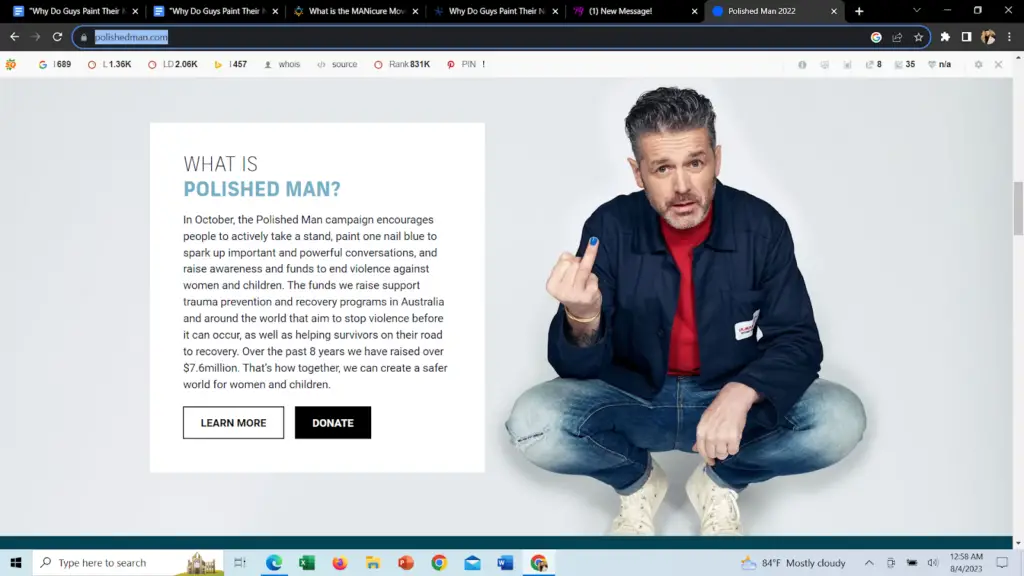Expand the tab search dropdown chevron

pos(917,11)
